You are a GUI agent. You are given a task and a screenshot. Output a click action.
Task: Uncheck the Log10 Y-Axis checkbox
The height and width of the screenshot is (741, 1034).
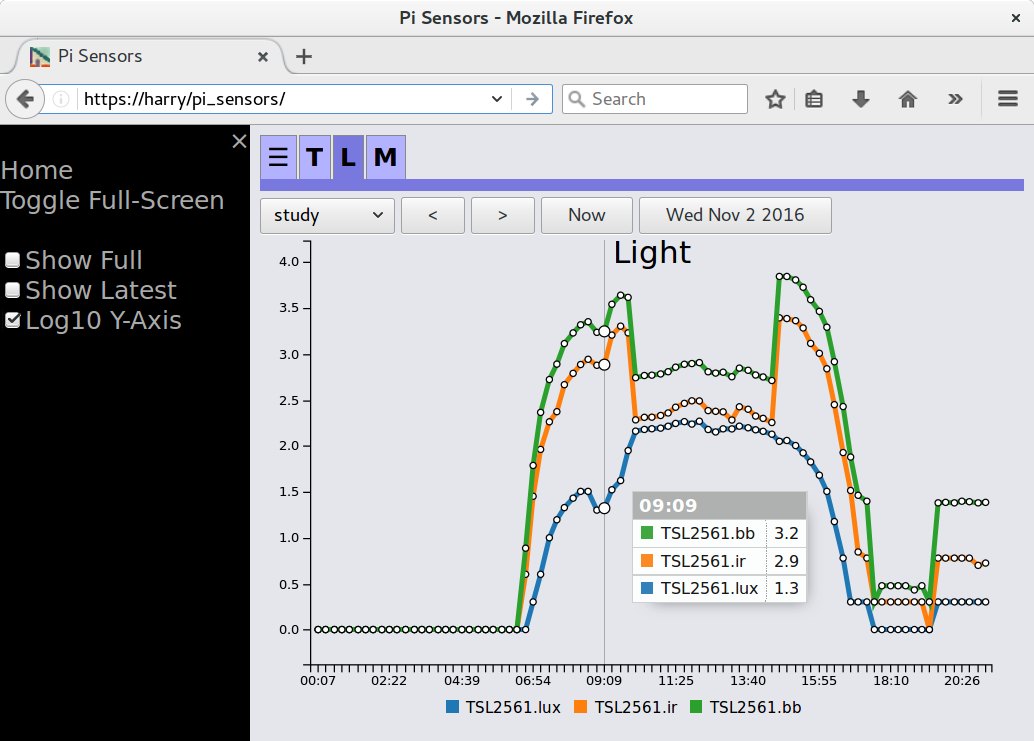click(x=13, y=320)
